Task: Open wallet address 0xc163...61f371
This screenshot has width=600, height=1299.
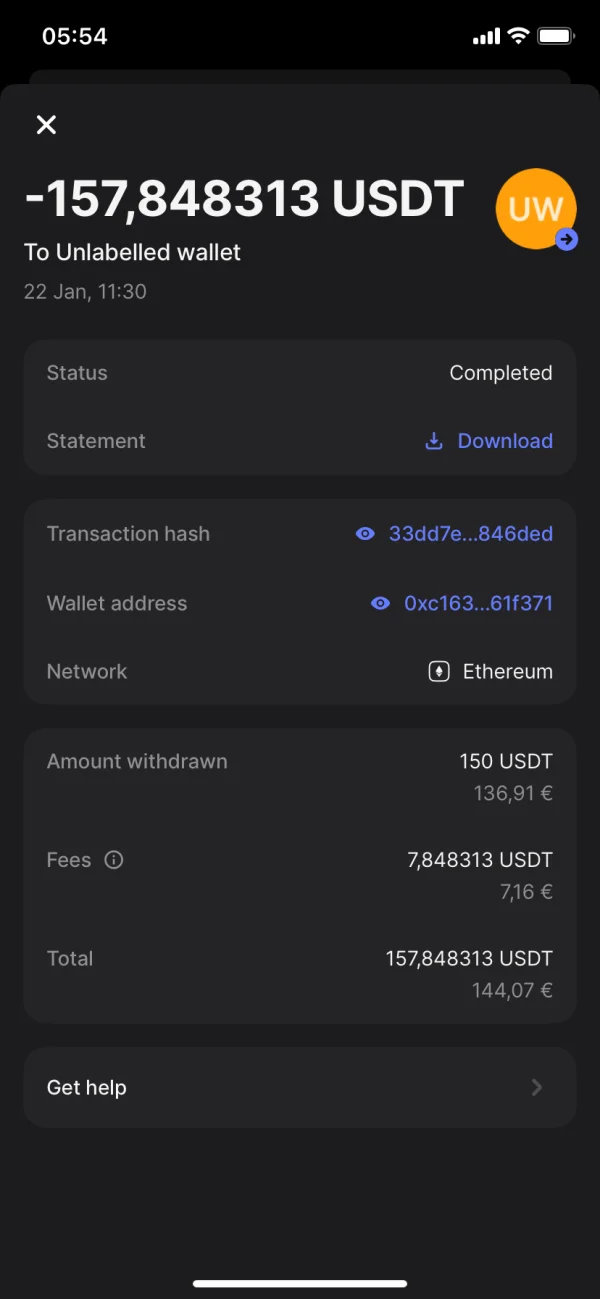Action: point(478,604)
